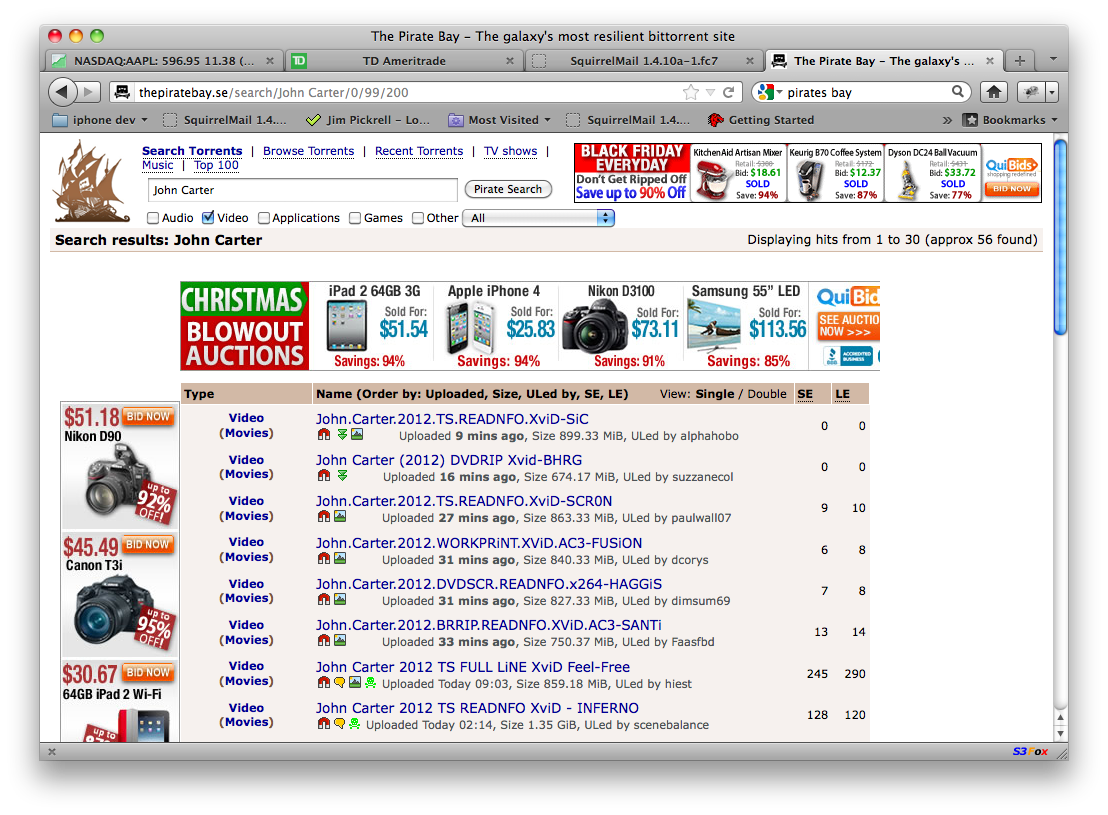Reload the page with the refresh icon
Image resolution: width=1108 pixels, height=815 pixels.
pyautogui.click(x=729, y=92)
